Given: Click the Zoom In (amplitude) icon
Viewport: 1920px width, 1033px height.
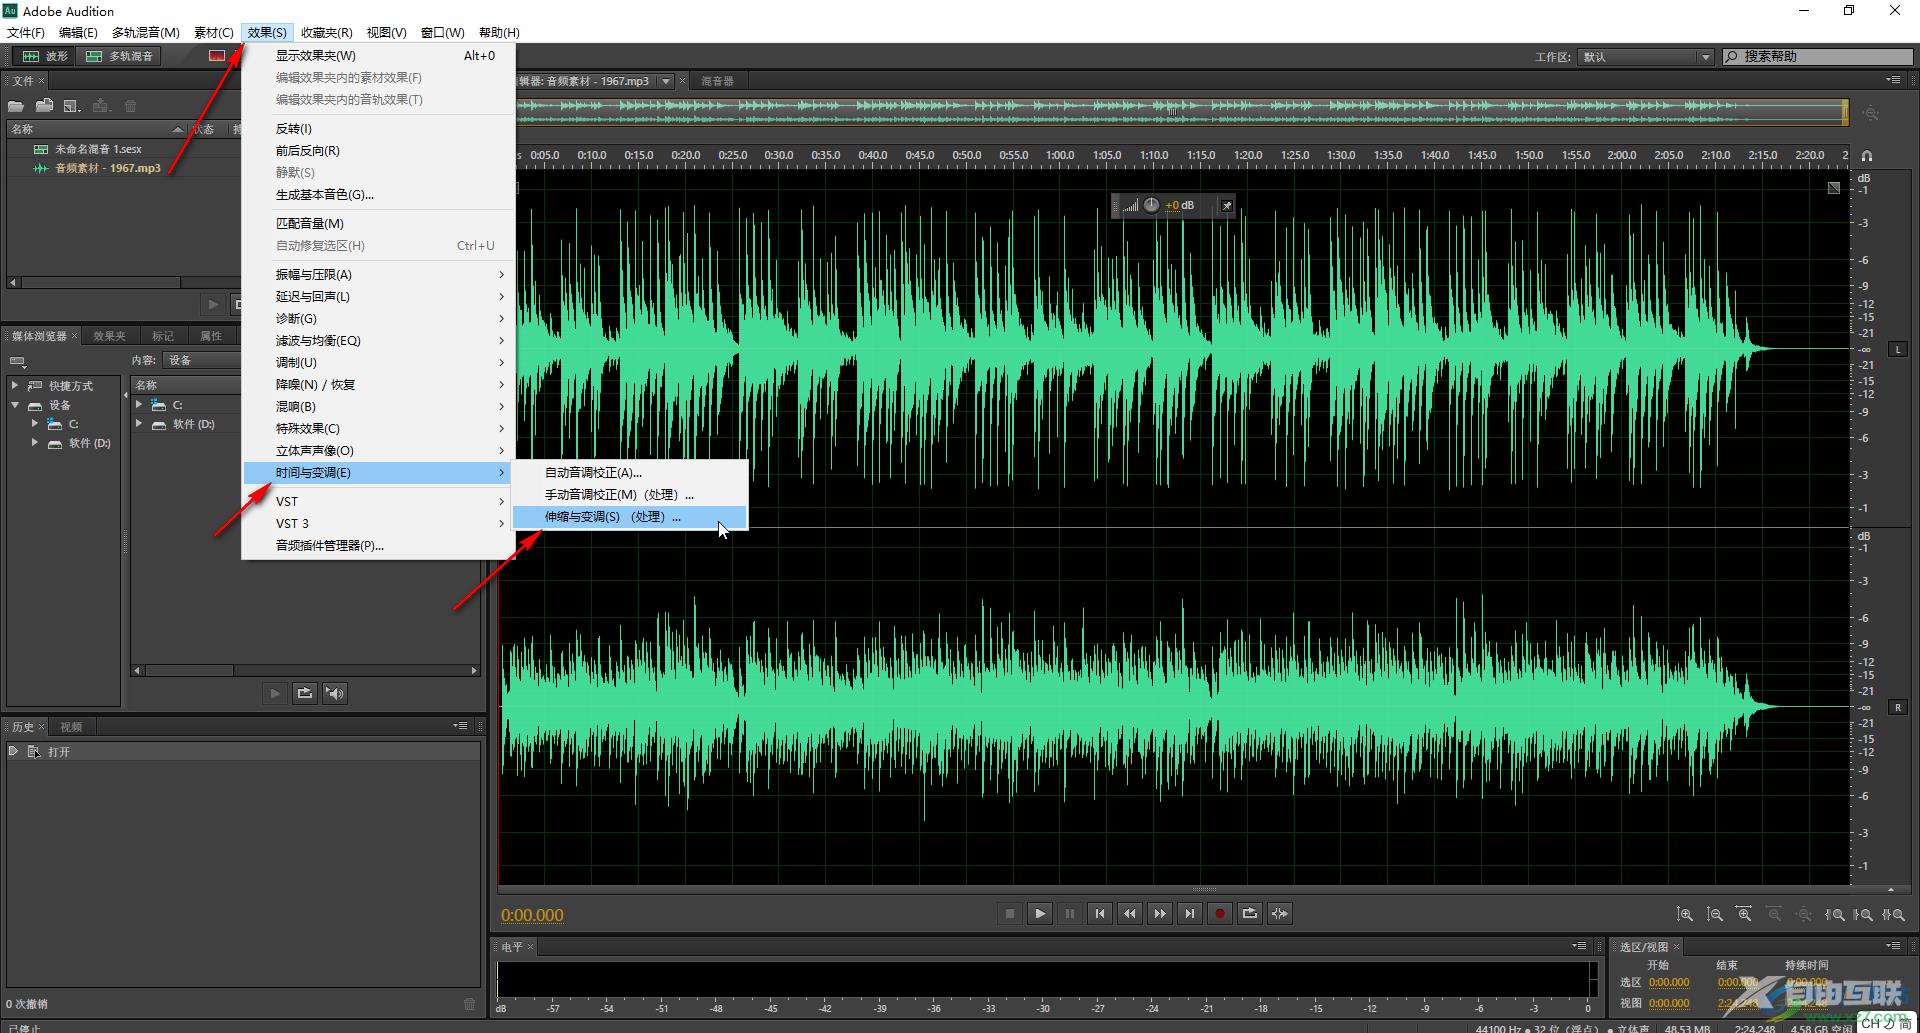Looking at the screenshot, I should click(1685, 914).
